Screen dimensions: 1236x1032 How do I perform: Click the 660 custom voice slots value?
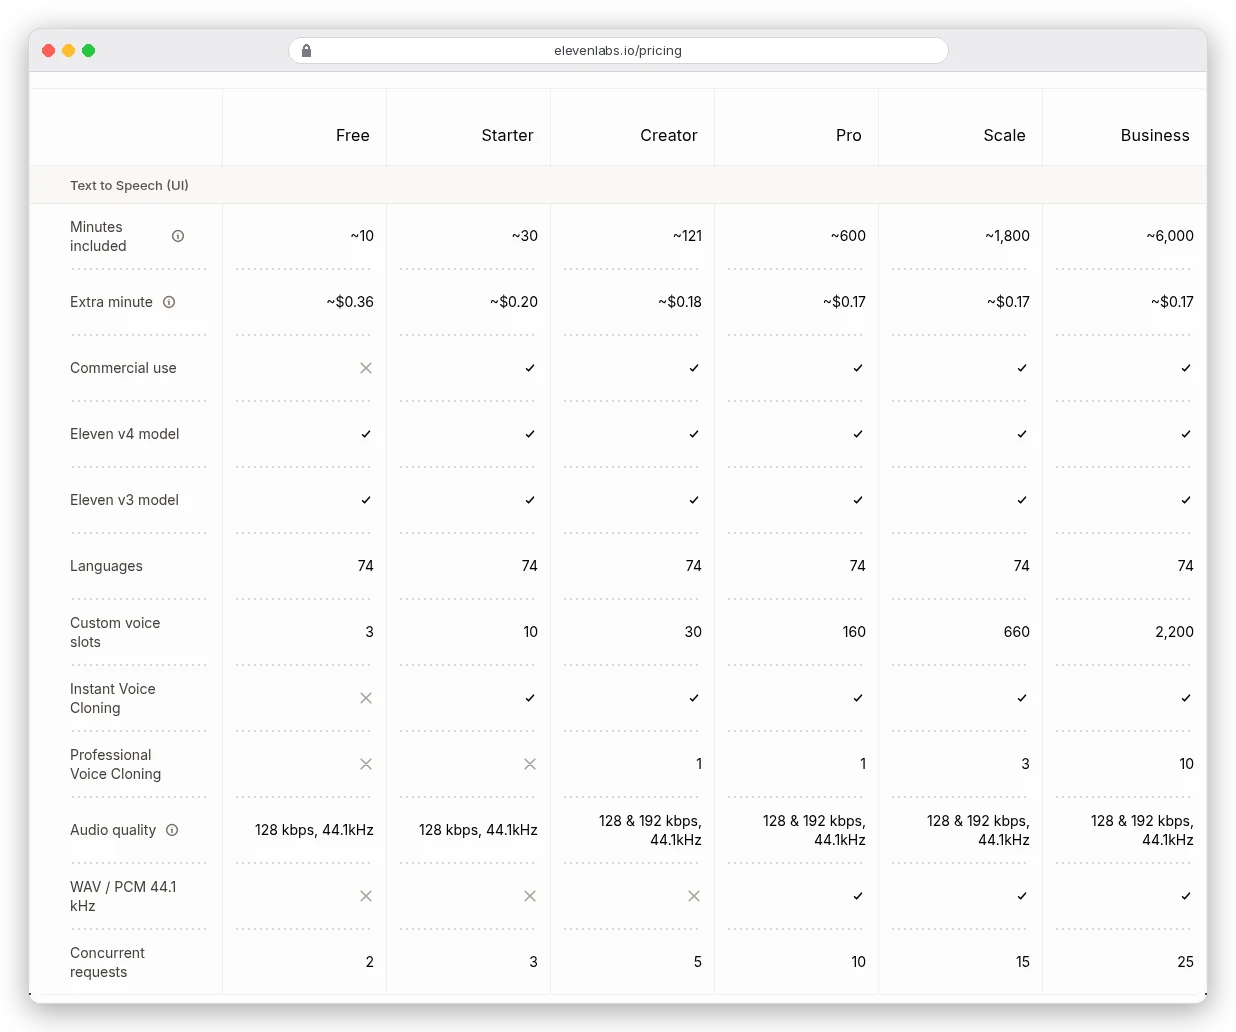point(1016,632)
